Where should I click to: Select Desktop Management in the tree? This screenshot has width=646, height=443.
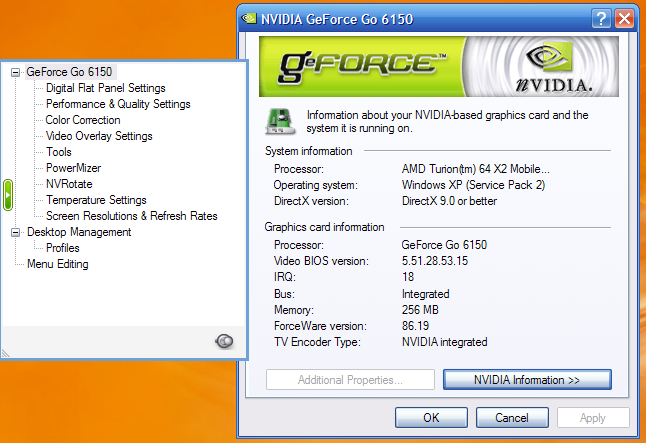(79, 232)
